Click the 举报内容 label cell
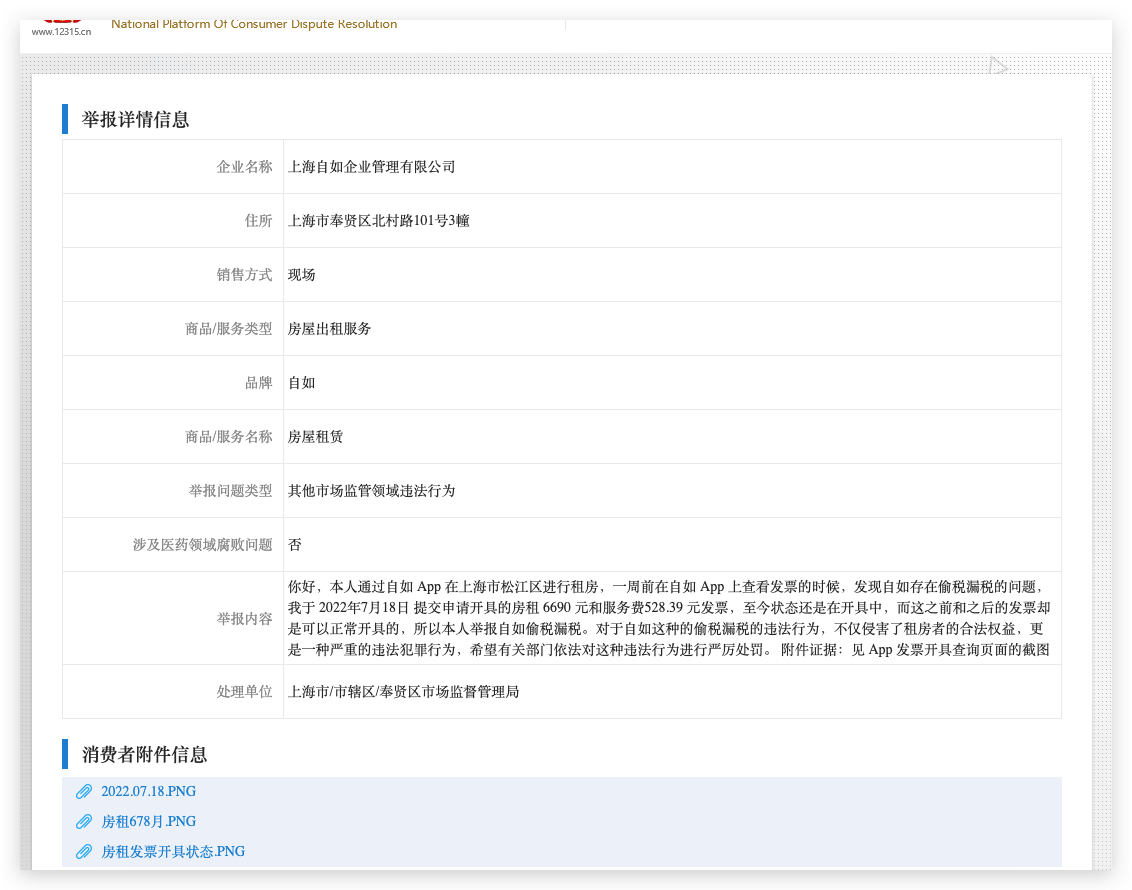This screenshot has height=890, width=1132. click(173, 619)
